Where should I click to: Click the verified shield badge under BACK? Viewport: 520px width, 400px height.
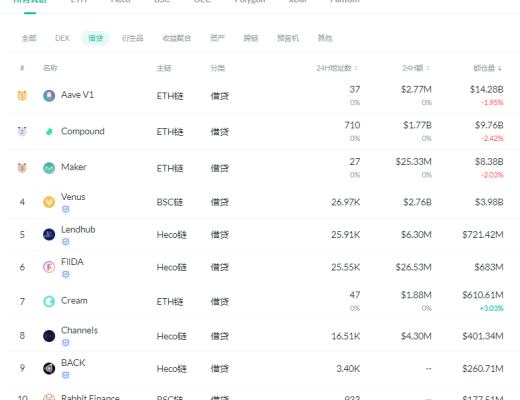pos(66,375)
